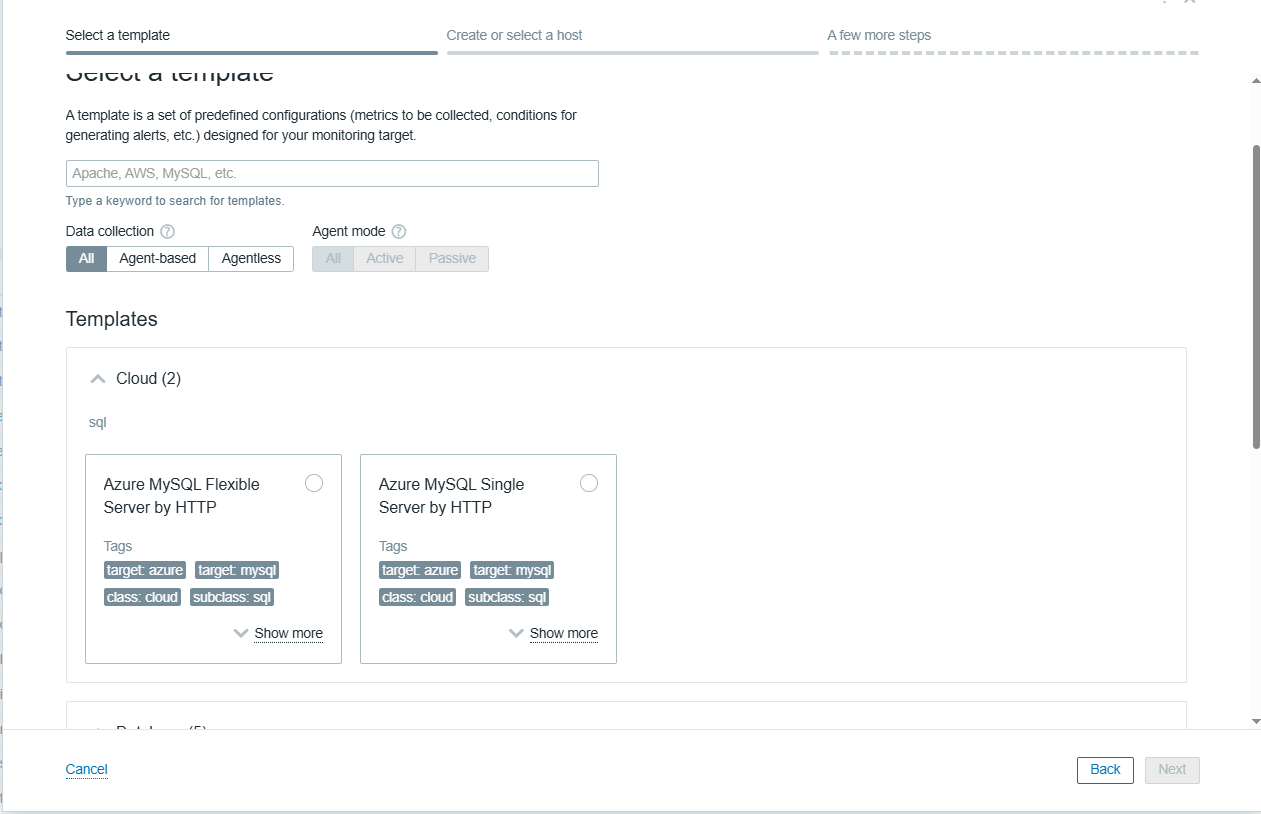Filter templates by Agentless collection
This screenshot has height=814, width=1261.
click(251, 259)
